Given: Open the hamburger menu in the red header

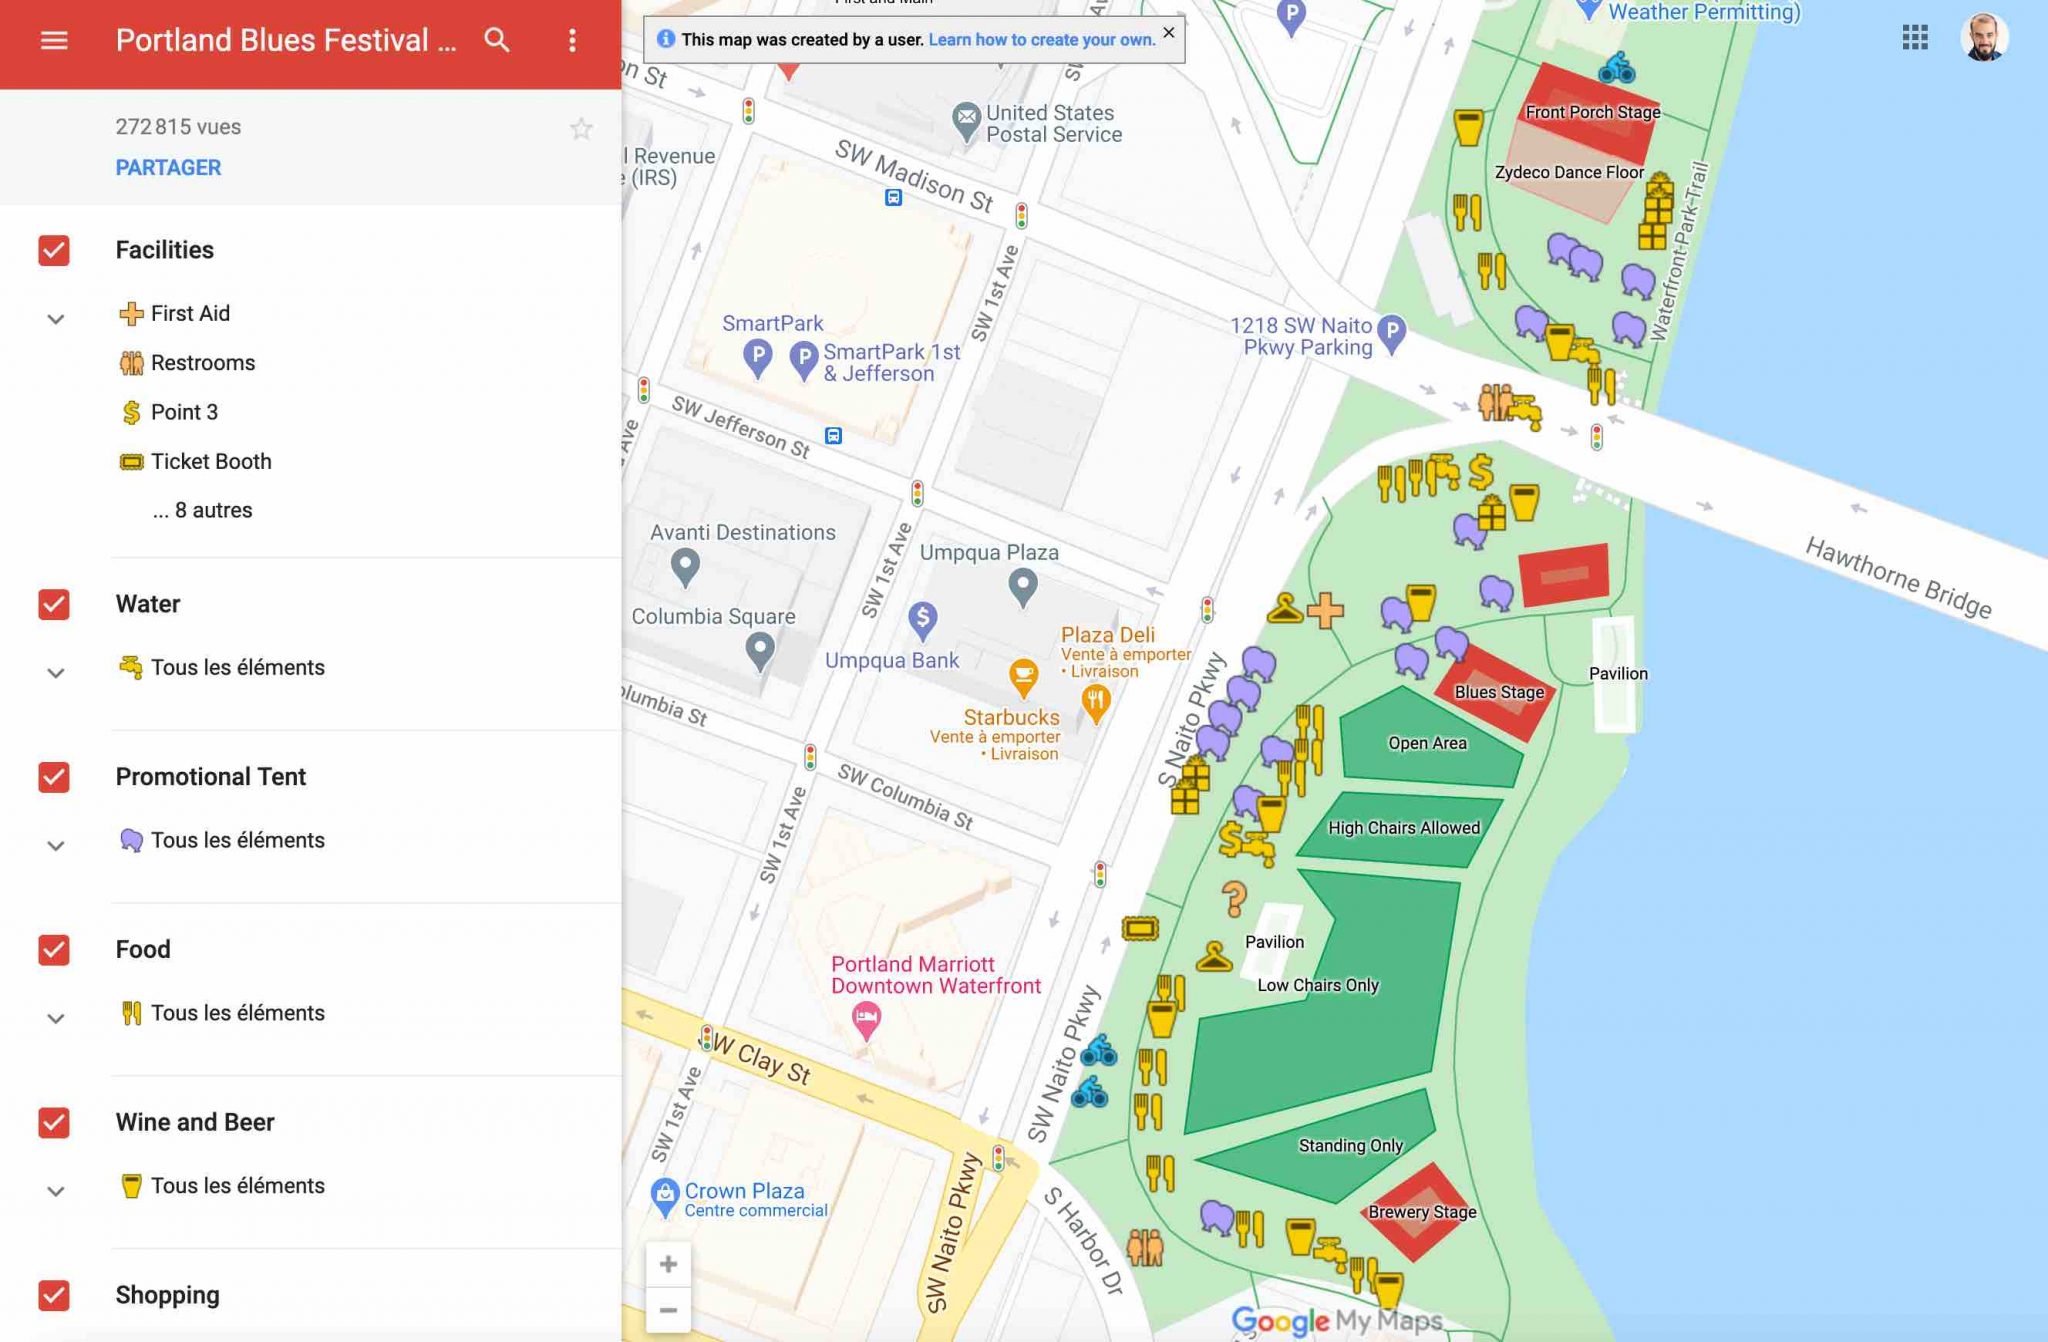Looking at the screenshot, I should click(54, 40).
